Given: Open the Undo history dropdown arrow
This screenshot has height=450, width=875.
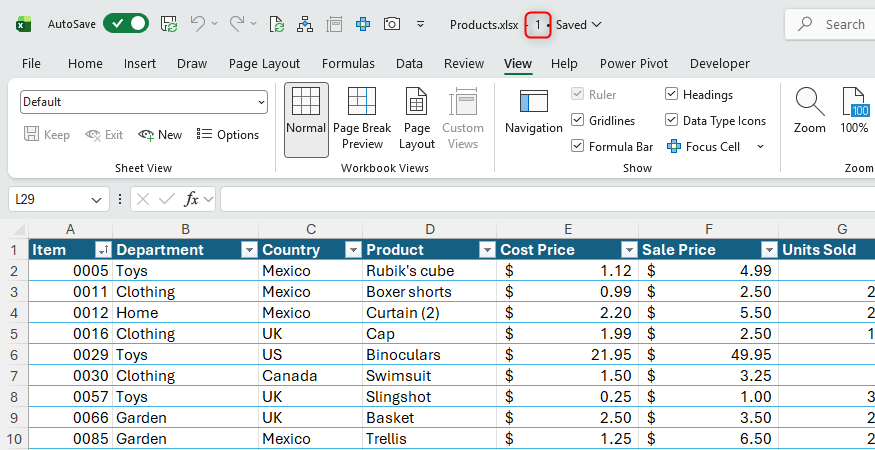Looking at the screenshot, I should [215, 24].
